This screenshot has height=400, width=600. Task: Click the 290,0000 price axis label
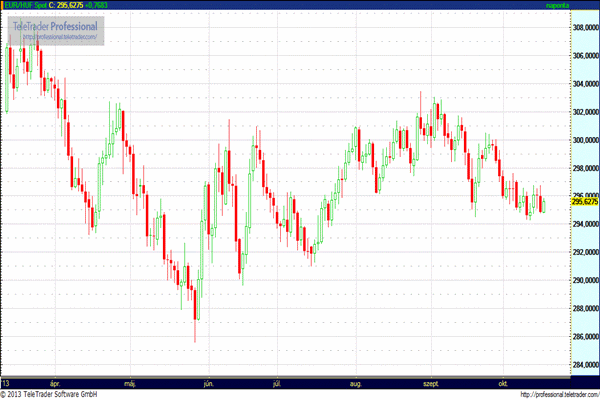point(584,281)
